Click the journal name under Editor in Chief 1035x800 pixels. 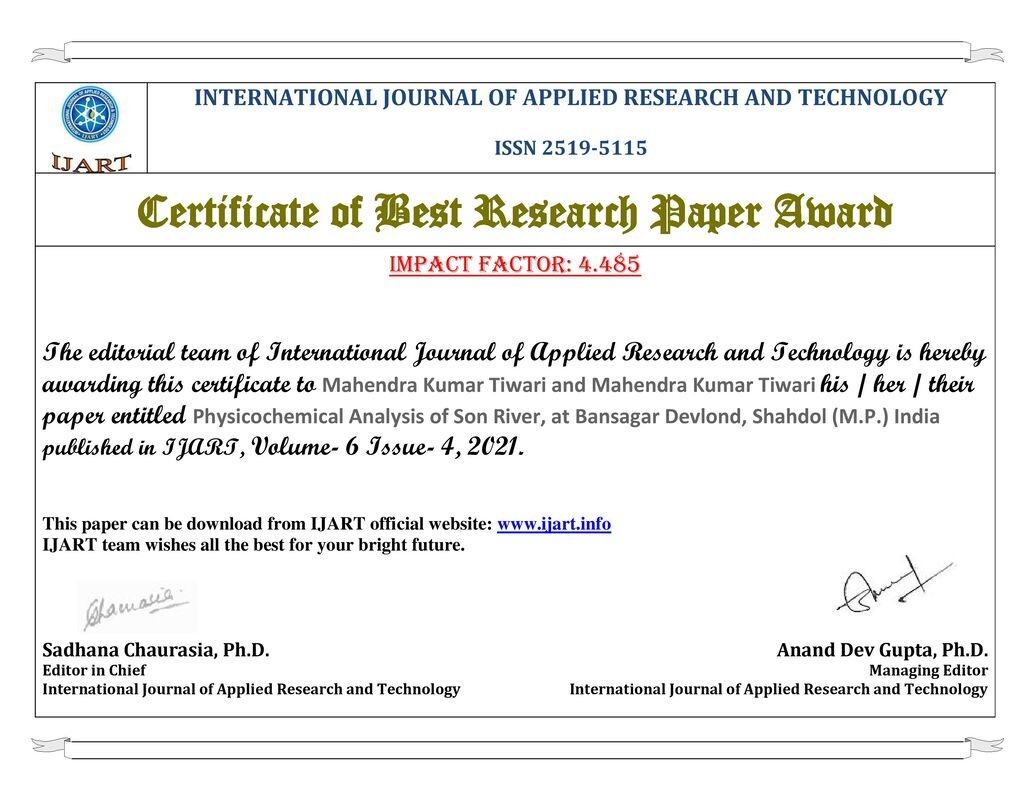pos(251,690)
